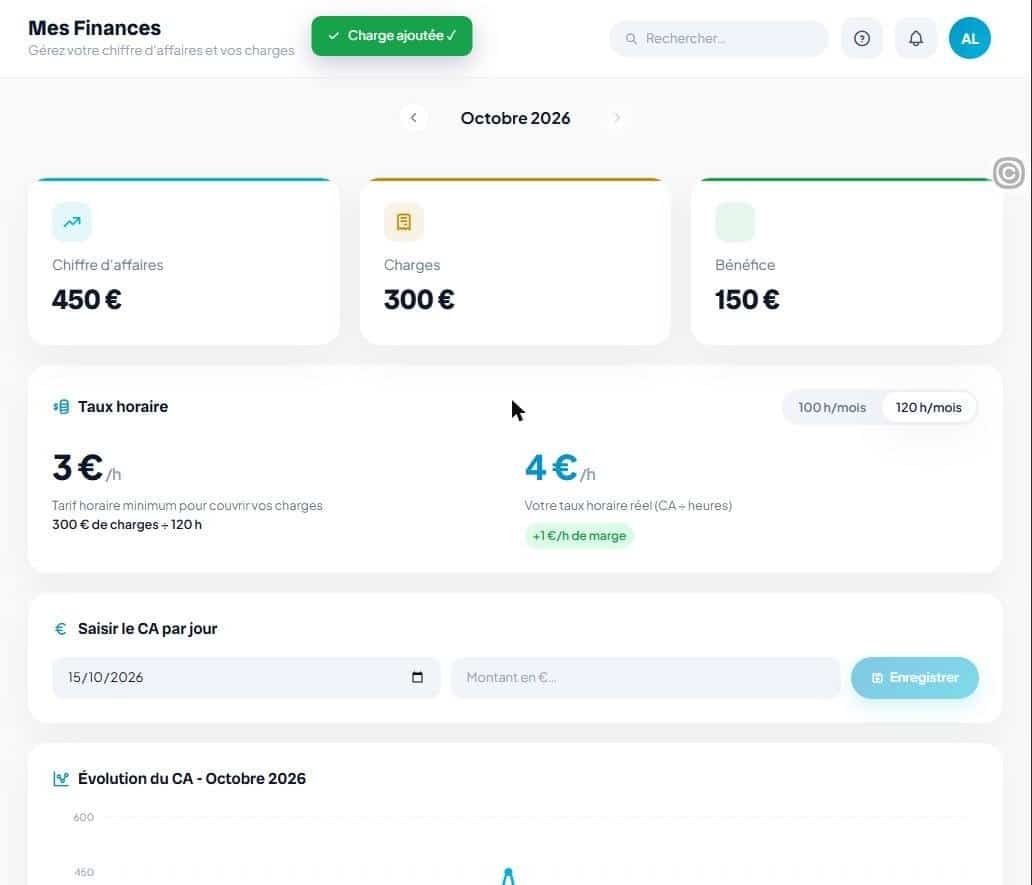Click the checkmark icon in Charge ajoutée toast

(x=334, y=36)
